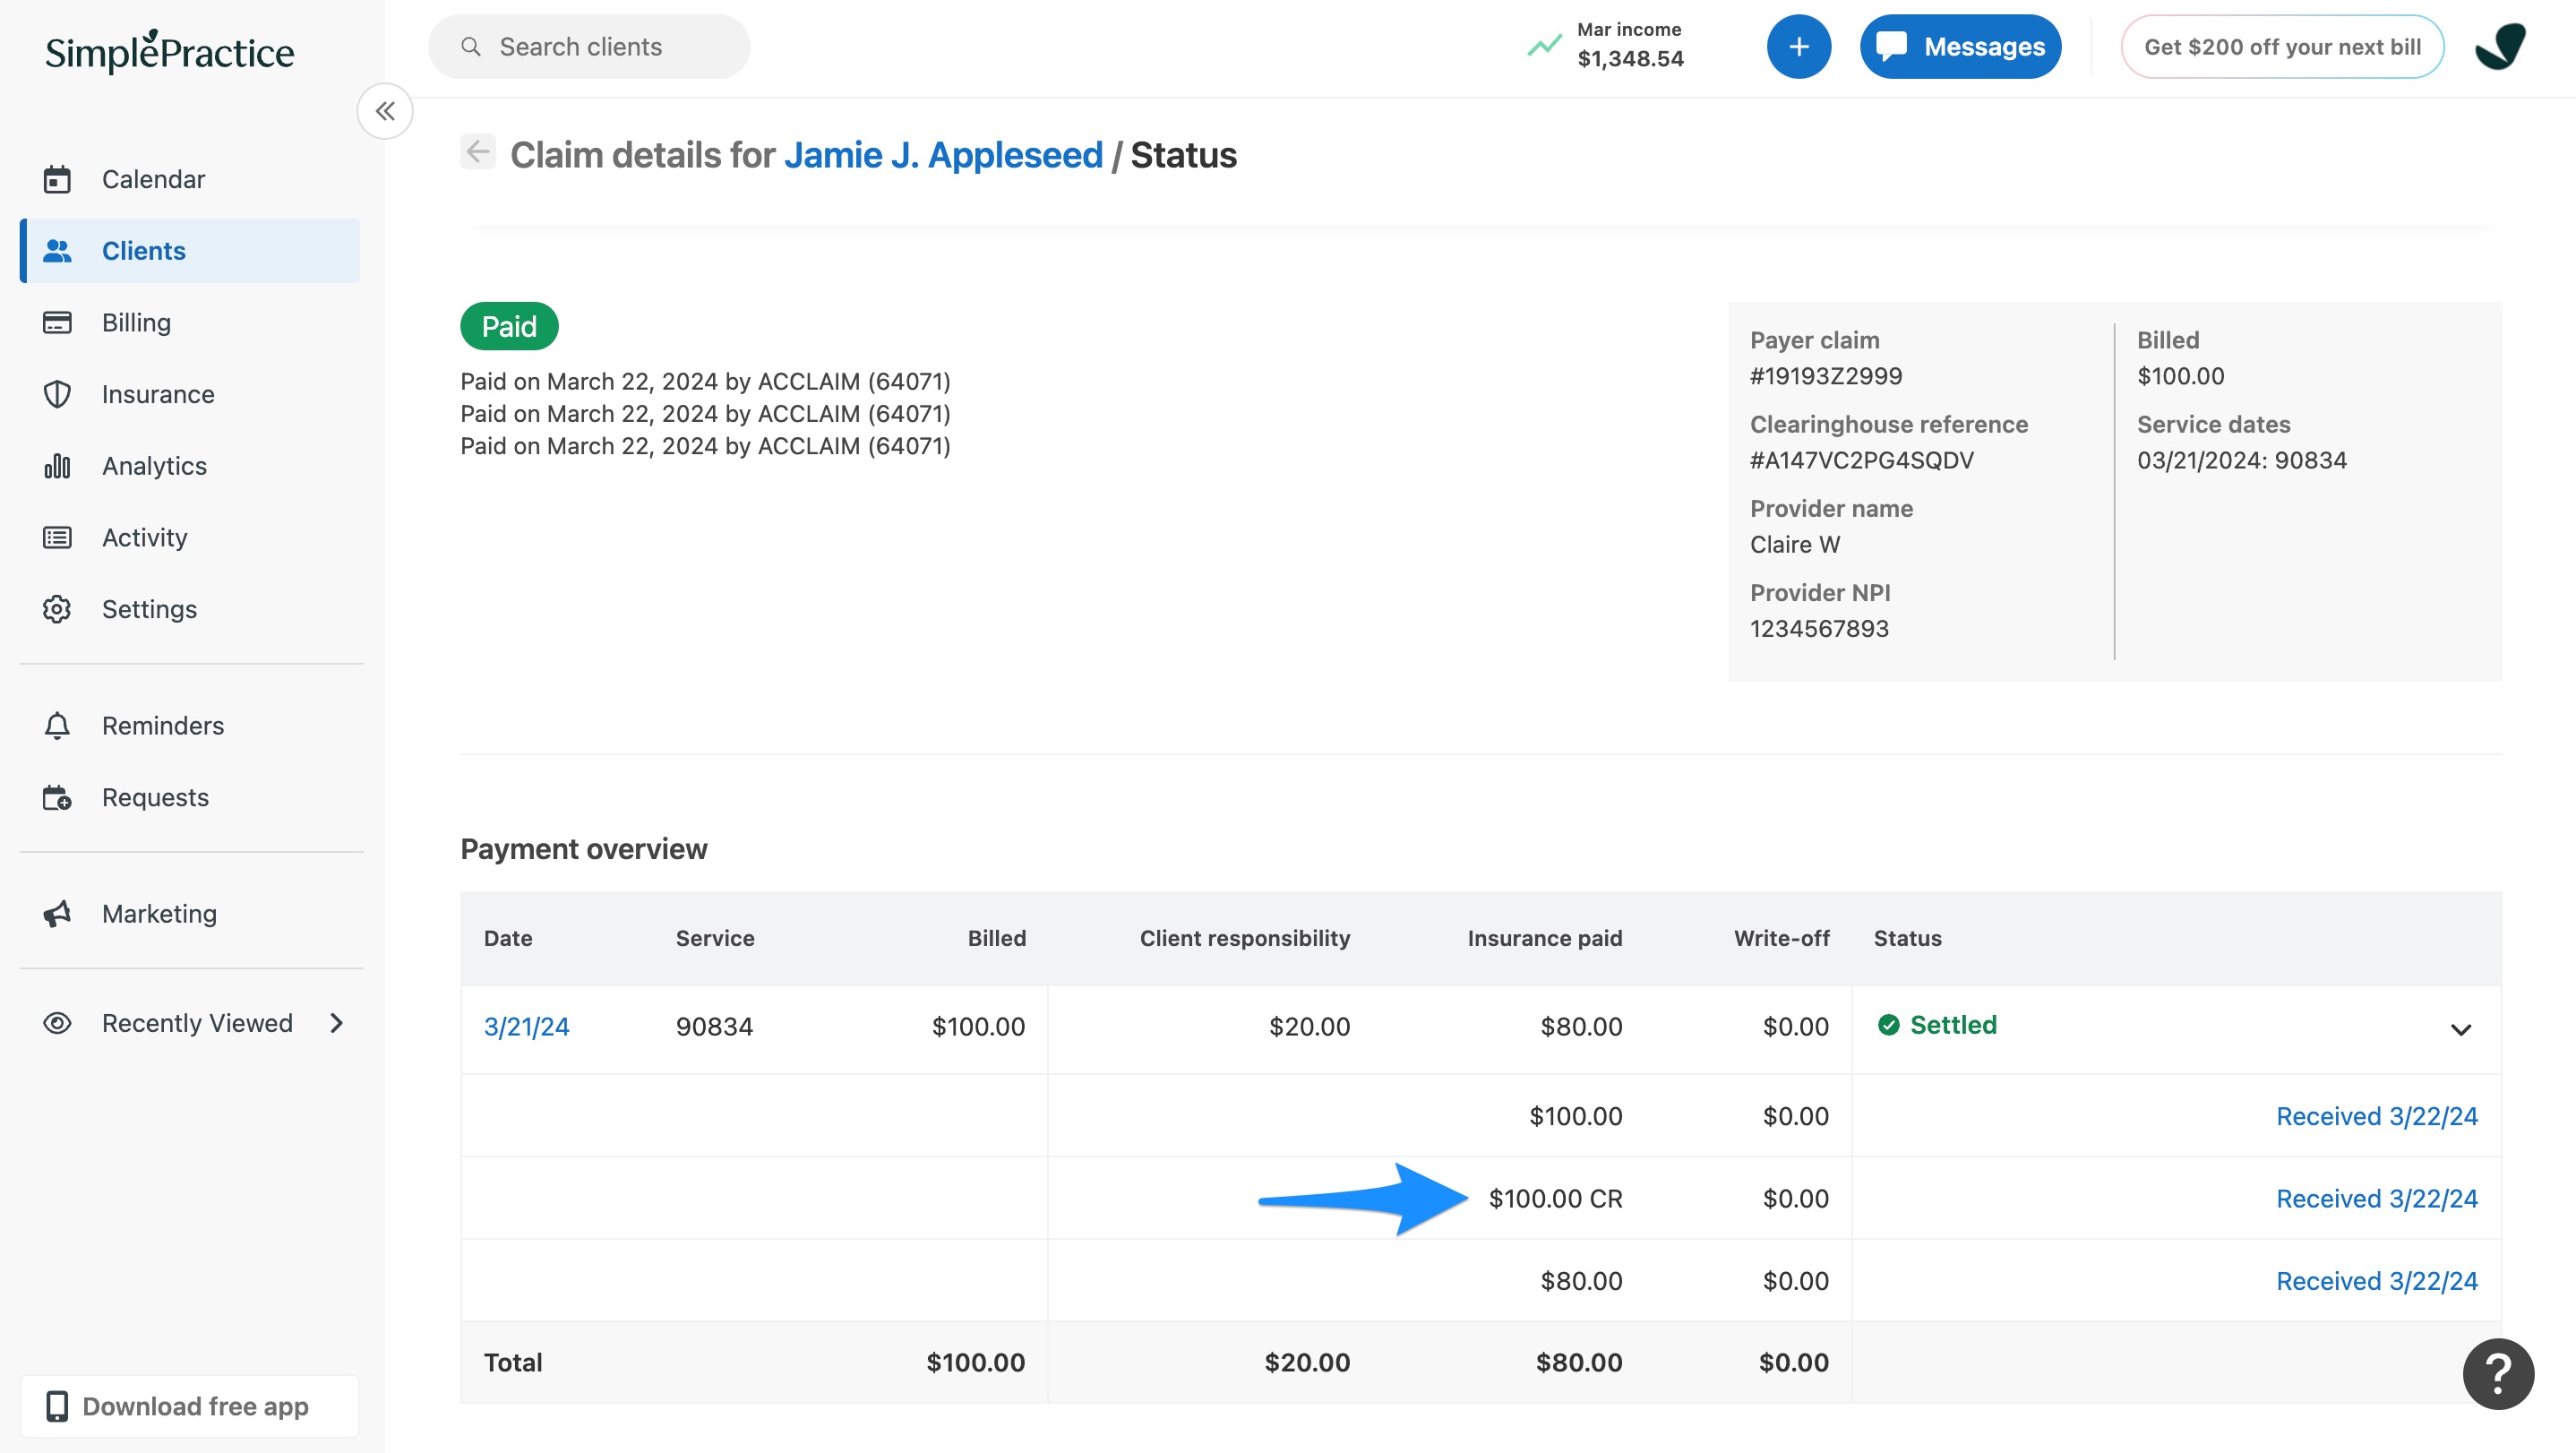Viewport: 2576px width, 1453px height.
Task: Open Requests in the sidebar
Action: click(x=190, y=797)
